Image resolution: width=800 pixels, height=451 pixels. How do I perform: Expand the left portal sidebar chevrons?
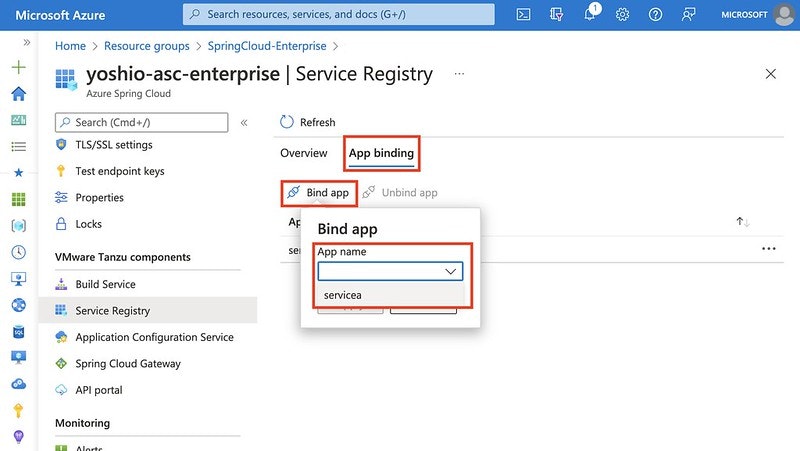pos(27,42)
